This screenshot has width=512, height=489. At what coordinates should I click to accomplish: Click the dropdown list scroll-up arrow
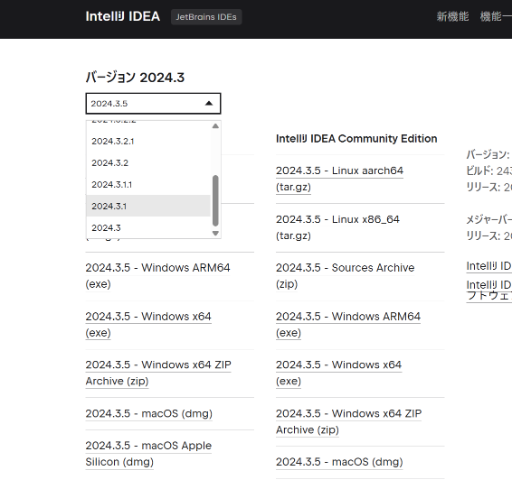[x=216, y=126]
